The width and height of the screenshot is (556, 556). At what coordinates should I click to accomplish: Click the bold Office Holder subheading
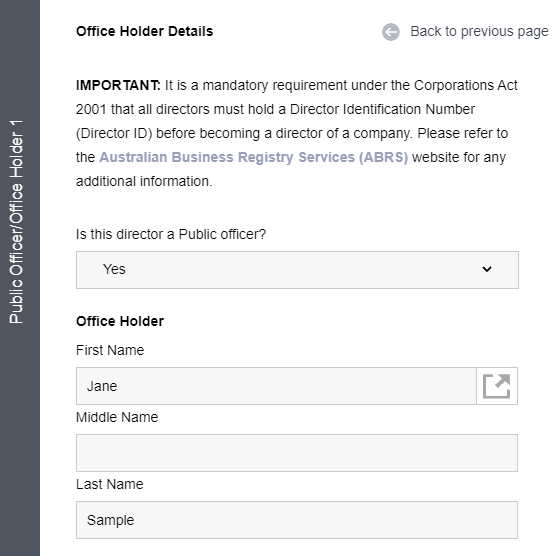tap(120, 321)
